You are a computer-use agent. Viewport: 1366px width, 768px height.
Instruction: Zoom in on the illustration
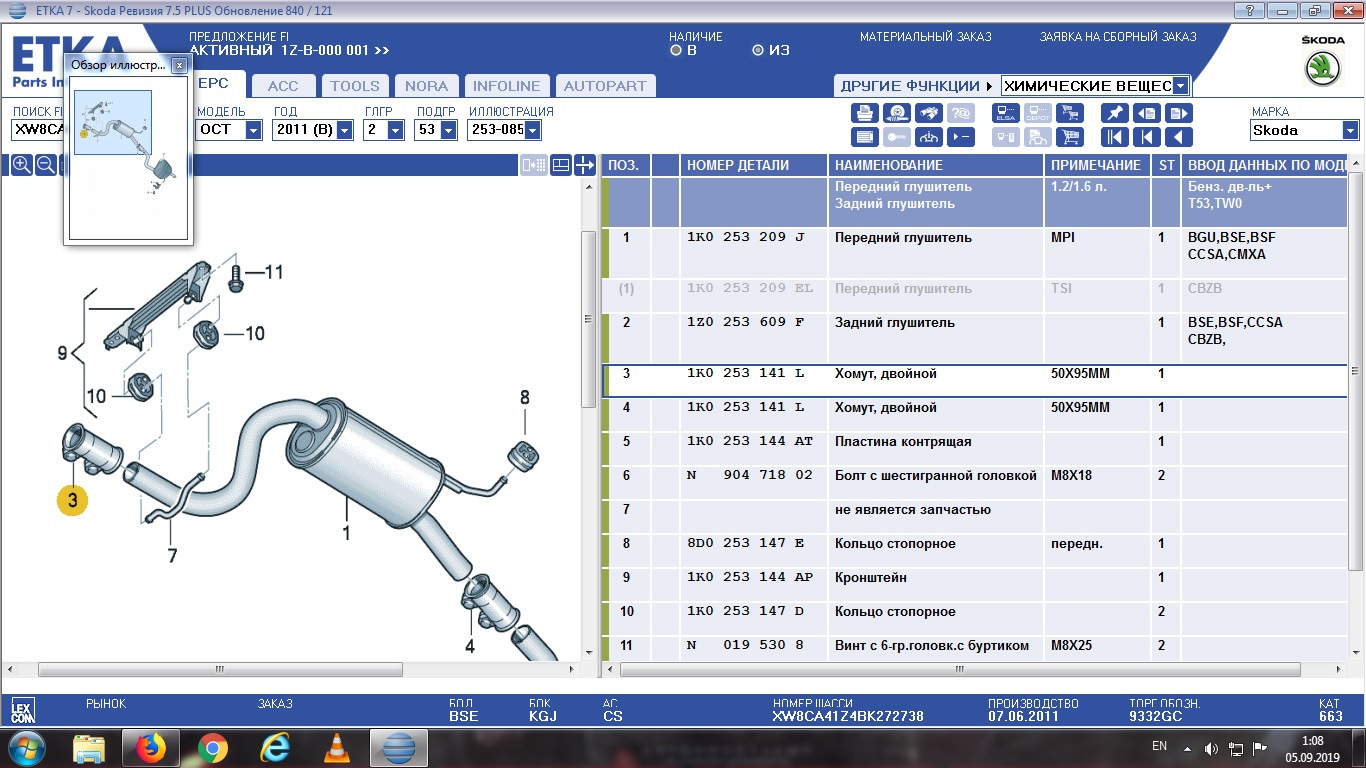[x=20, y=165]
